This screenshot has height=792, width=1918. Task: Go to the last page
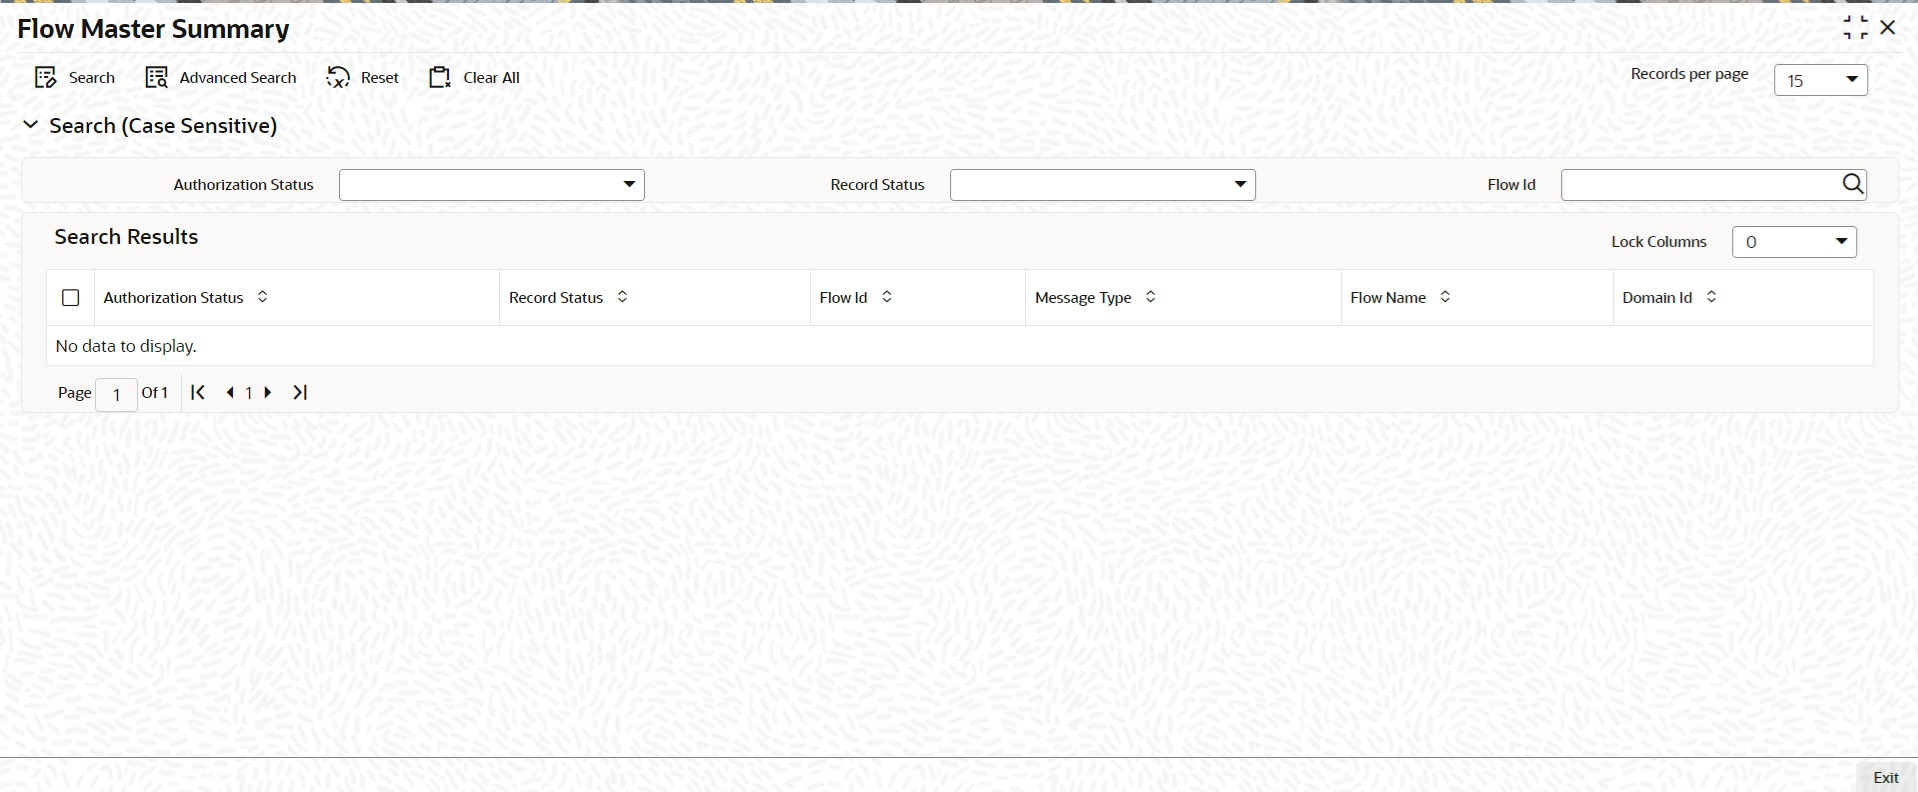click(x=300, y=393)
